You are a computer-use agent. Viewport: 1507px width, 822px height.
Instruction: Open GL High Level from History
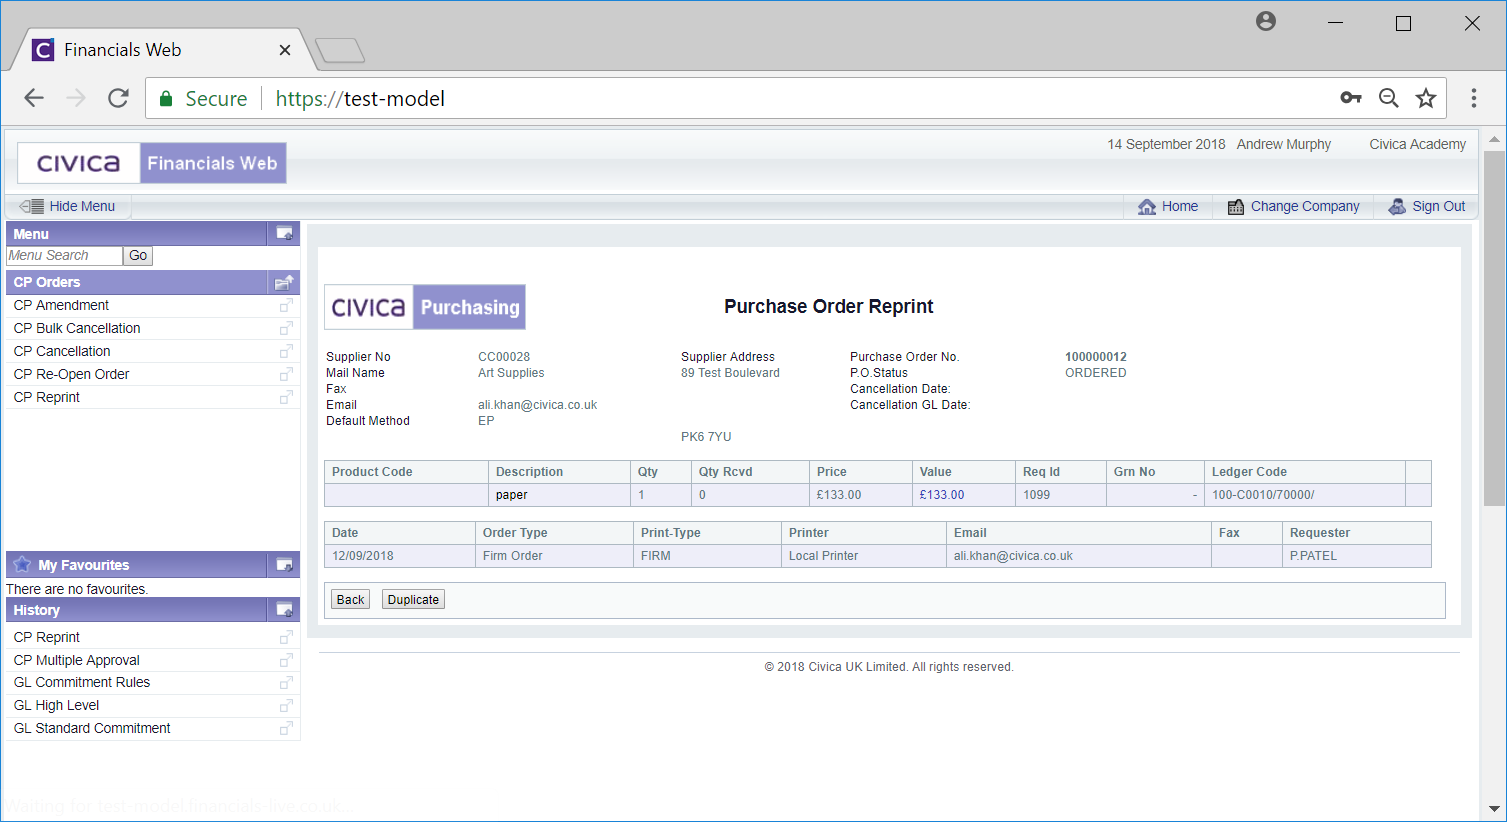57,705
